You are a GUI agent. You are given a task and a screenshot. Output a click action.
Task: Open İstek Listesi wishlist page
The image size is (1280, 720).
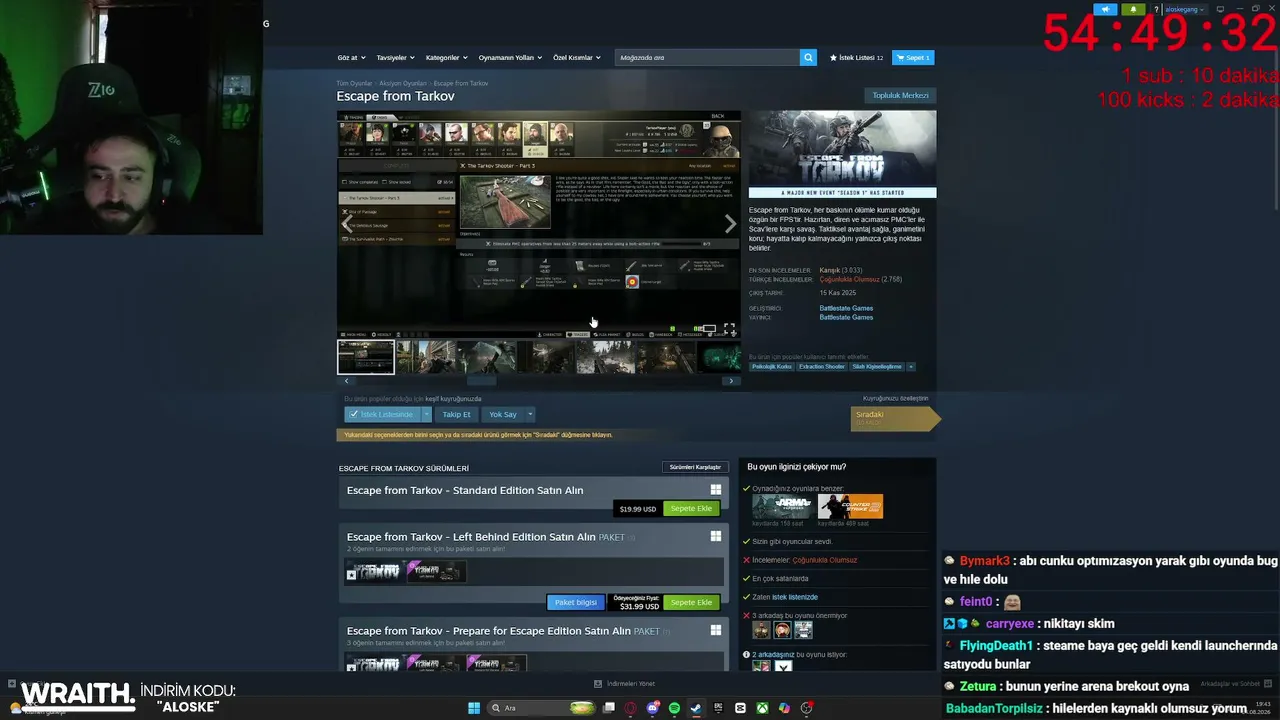pyautogui.click(x=856, y=58)
